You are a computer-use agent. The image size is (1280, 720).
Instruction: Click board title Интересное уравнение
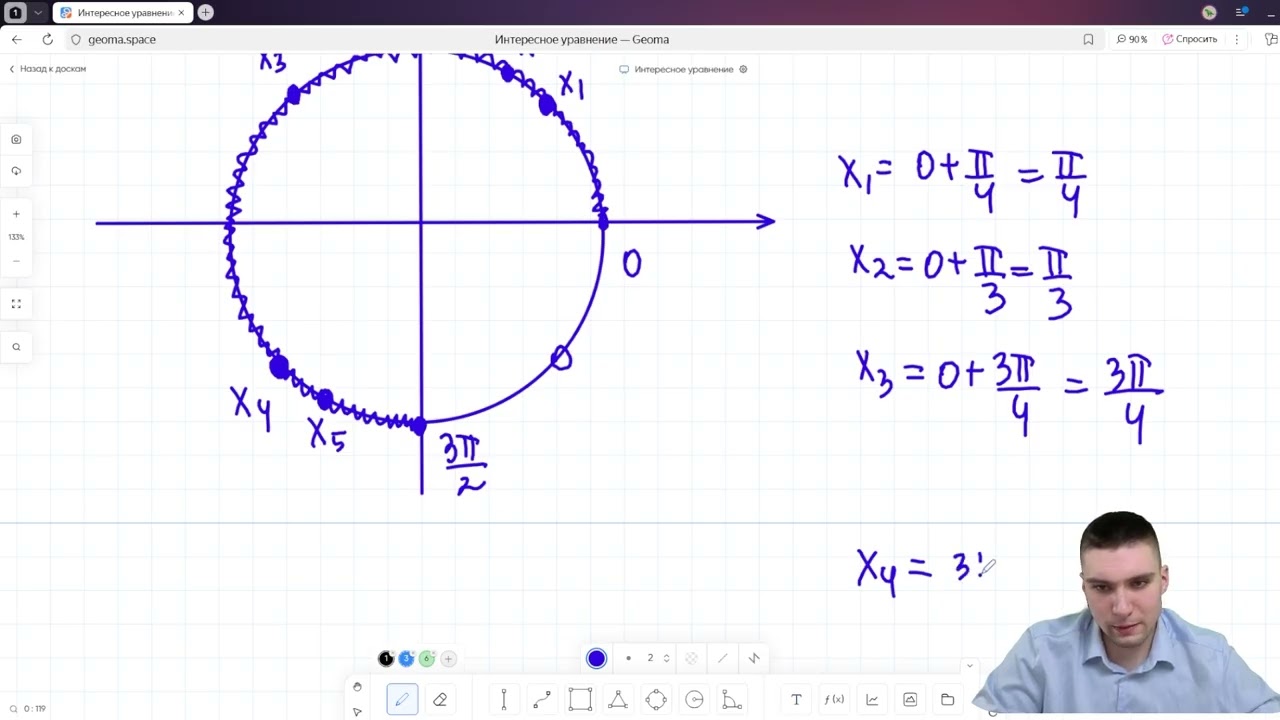pos(684,69)
